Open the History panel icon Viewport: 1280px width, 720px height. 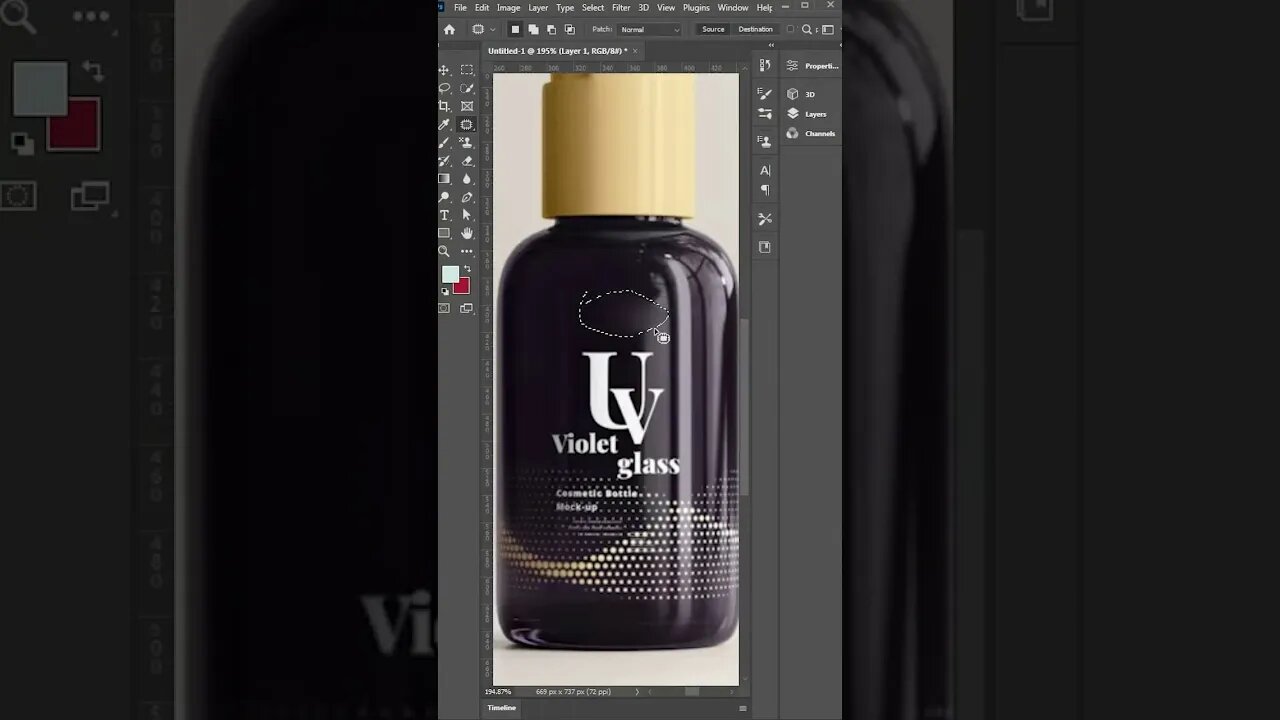pos(765,65)
